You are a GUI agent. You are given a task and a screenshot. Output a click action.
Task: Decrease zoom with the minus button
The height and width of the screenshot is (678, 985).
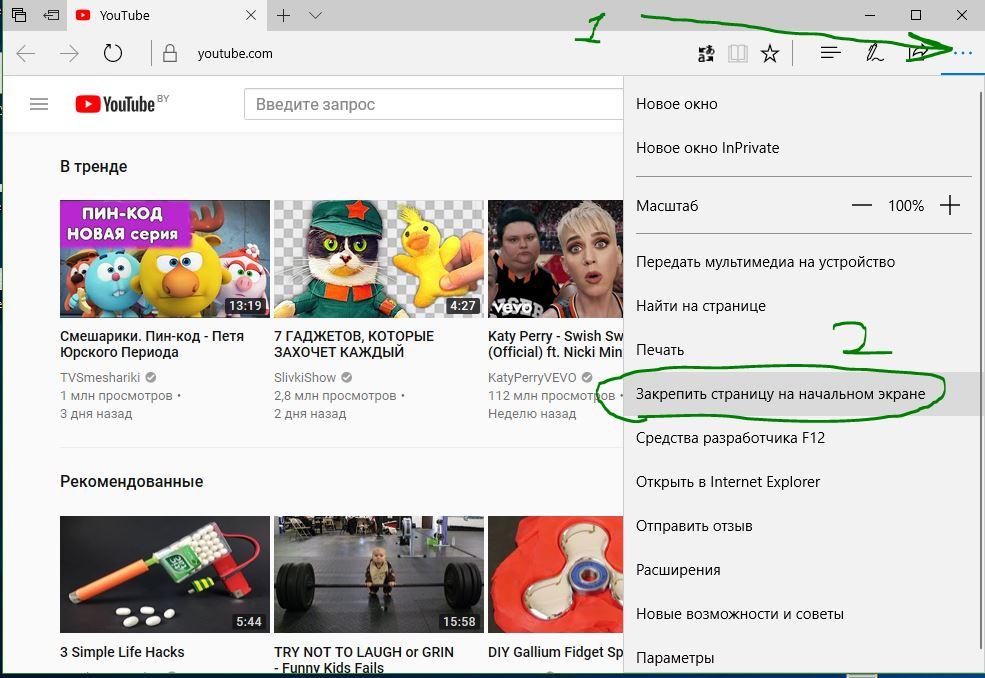(862, 205)
